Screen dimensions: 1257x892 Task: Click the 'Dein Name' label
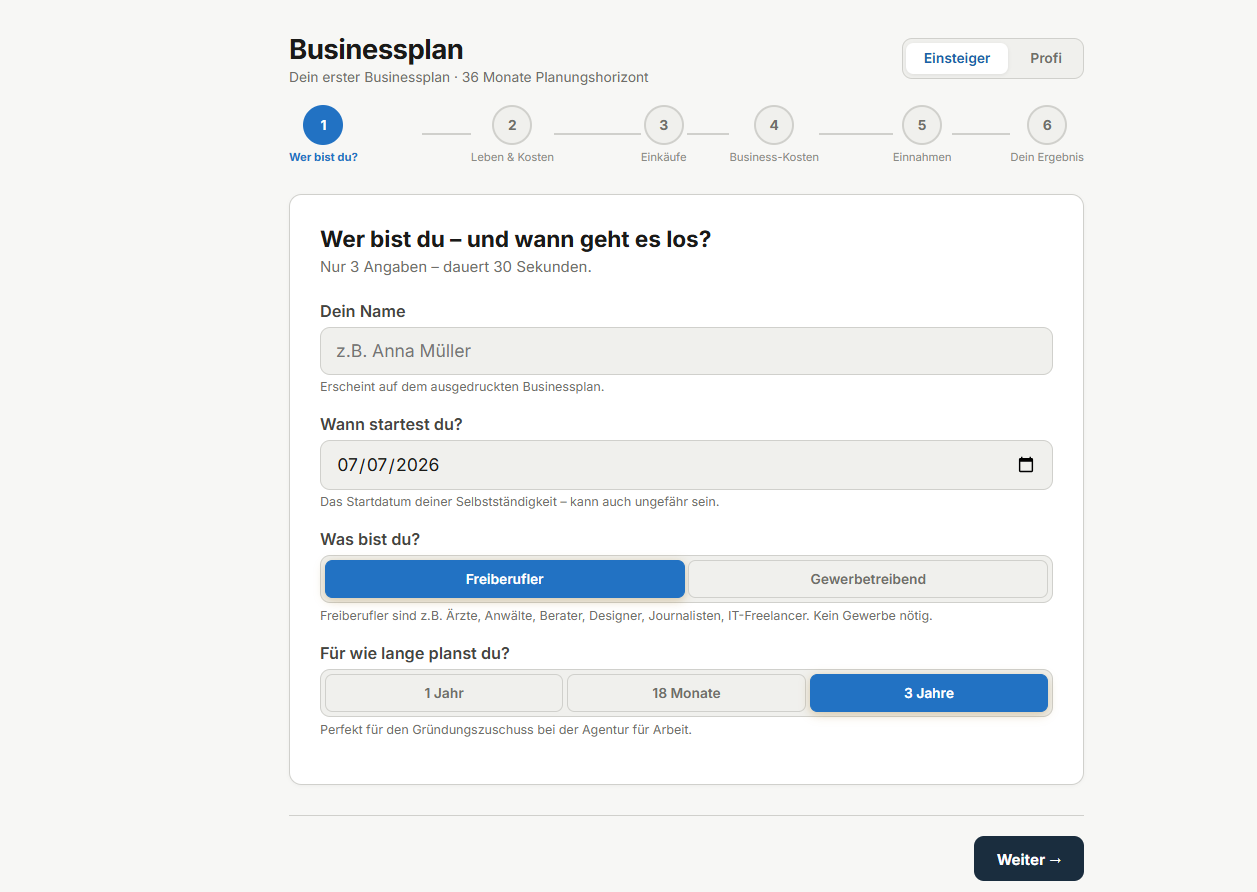coord(363,311)
